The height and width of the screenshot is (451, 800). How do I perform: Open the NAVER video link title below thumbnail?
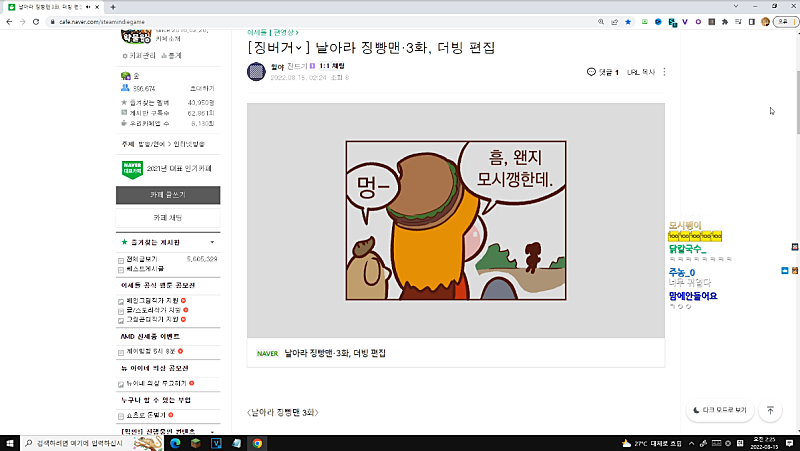point(335,353)
